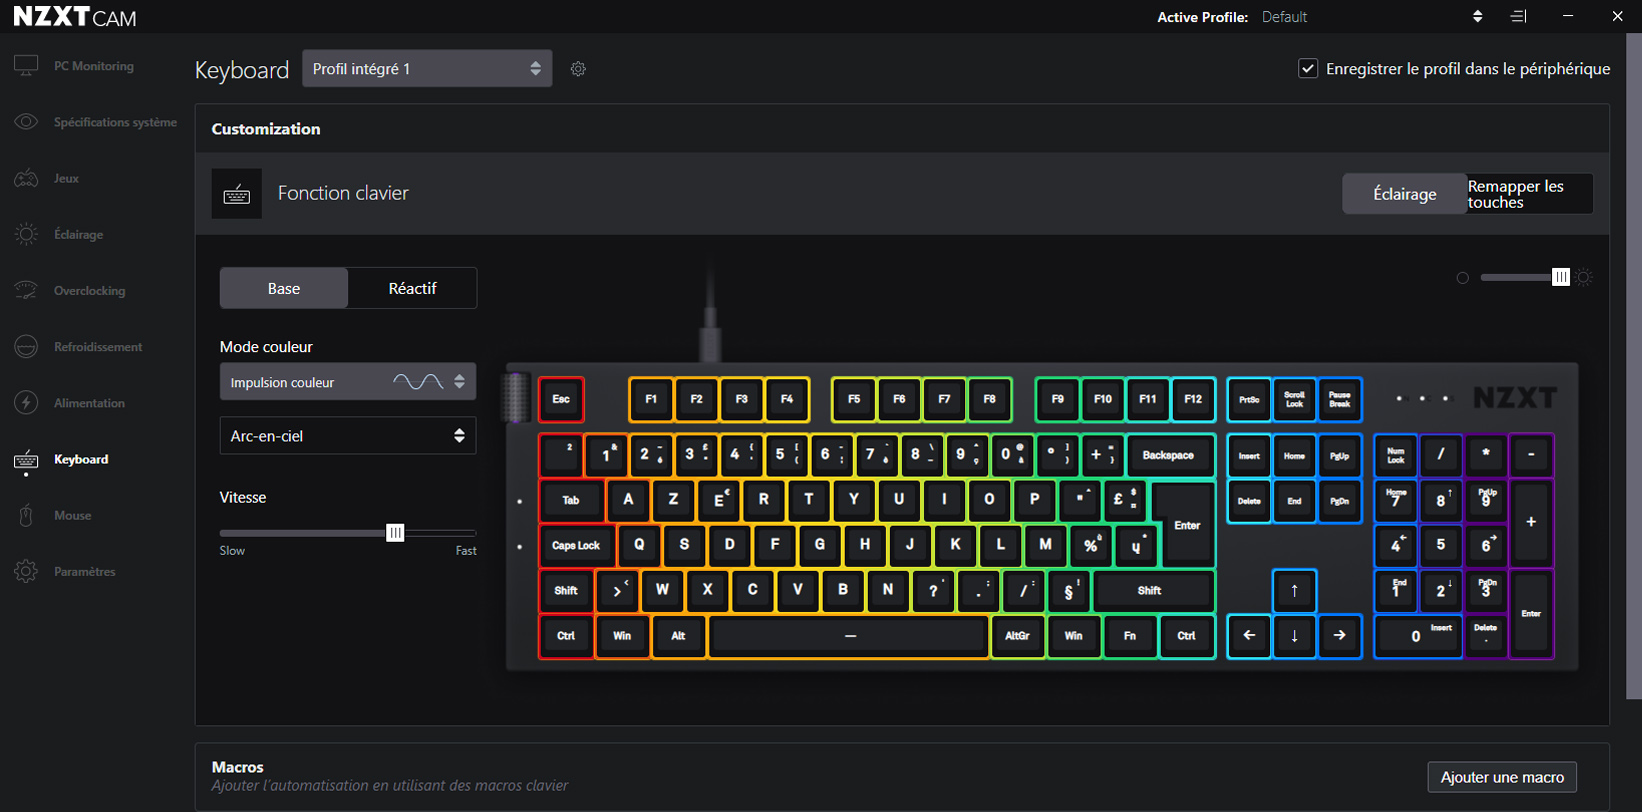Select the Base lighting mode
1642x812 pixels.
pos(284,288)
